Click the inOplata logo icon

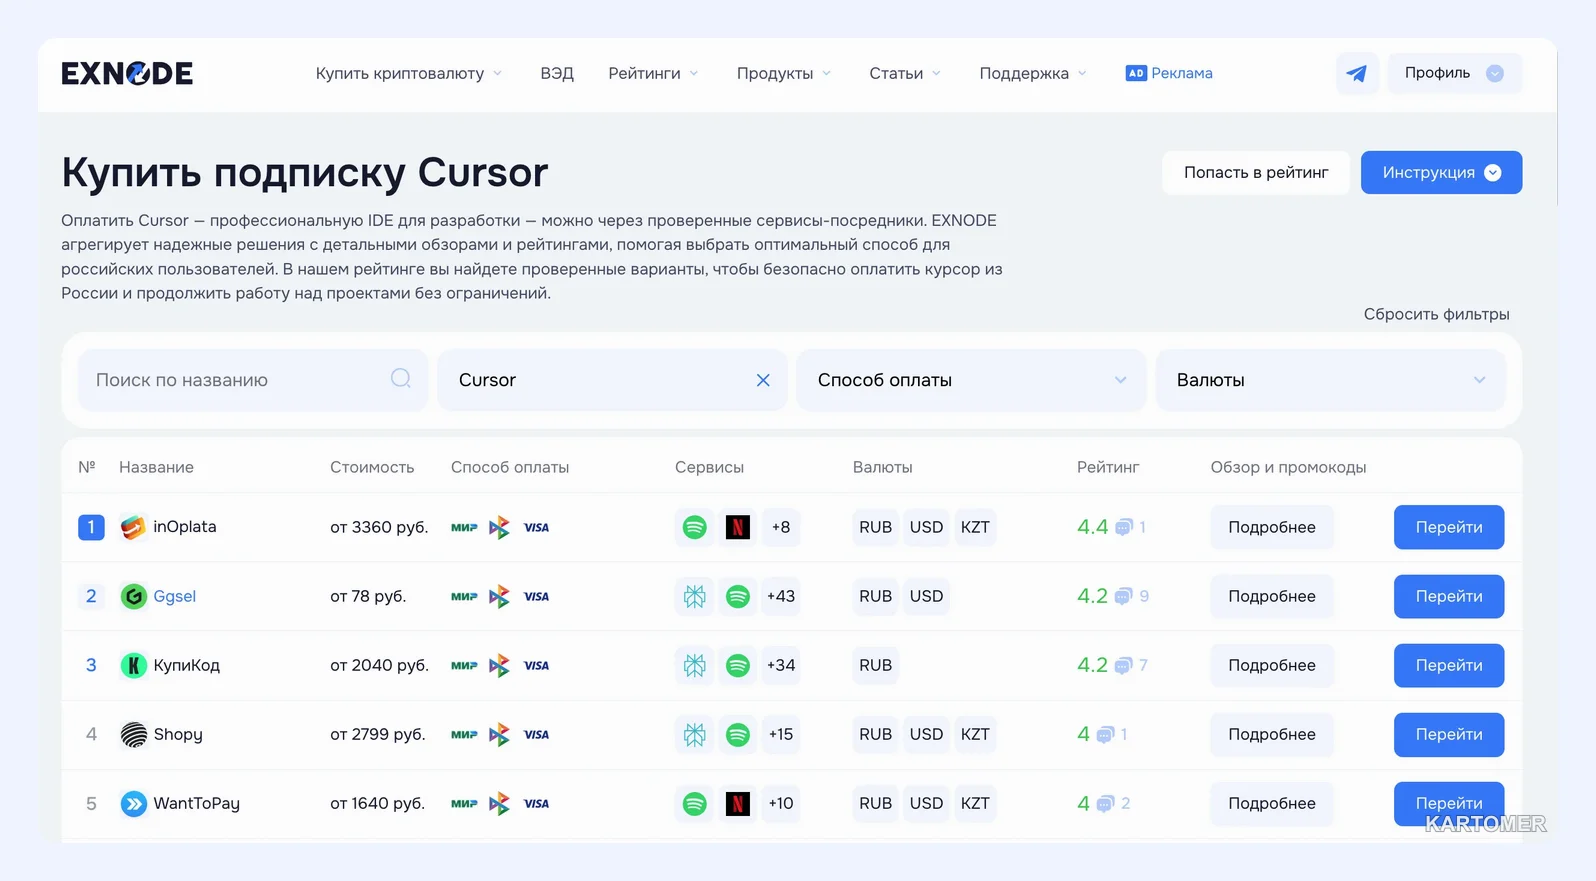(133, 527)
